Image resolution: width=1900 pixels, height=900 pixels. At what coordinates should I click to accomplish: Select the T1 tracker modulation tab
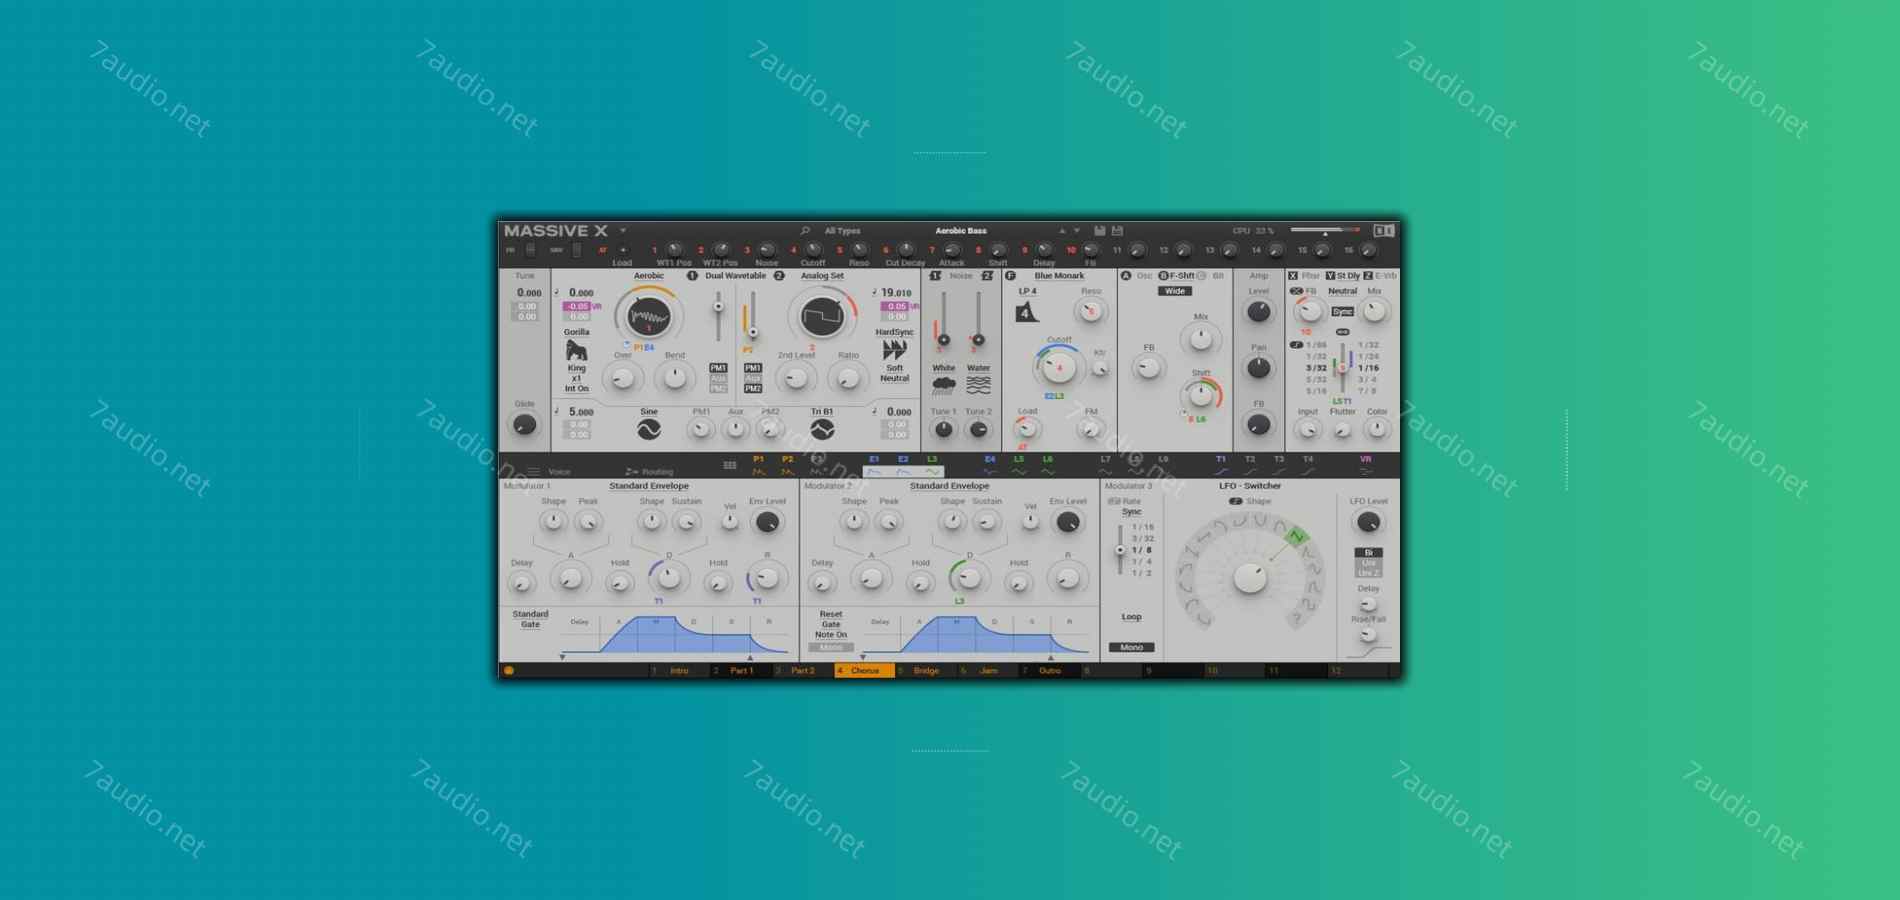pos(1221,465)
